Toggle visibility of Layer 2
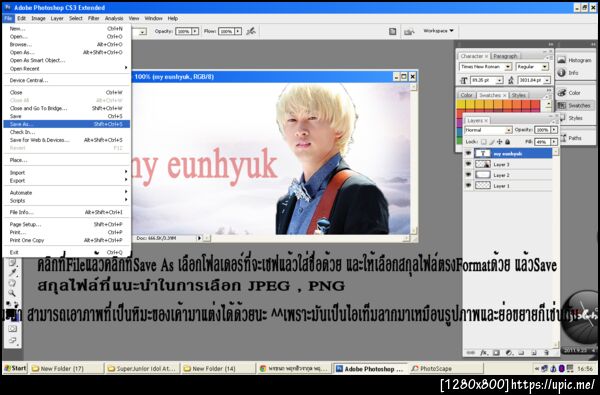The width and height of the screenshot is (600, 395). (x=468, y=175)
